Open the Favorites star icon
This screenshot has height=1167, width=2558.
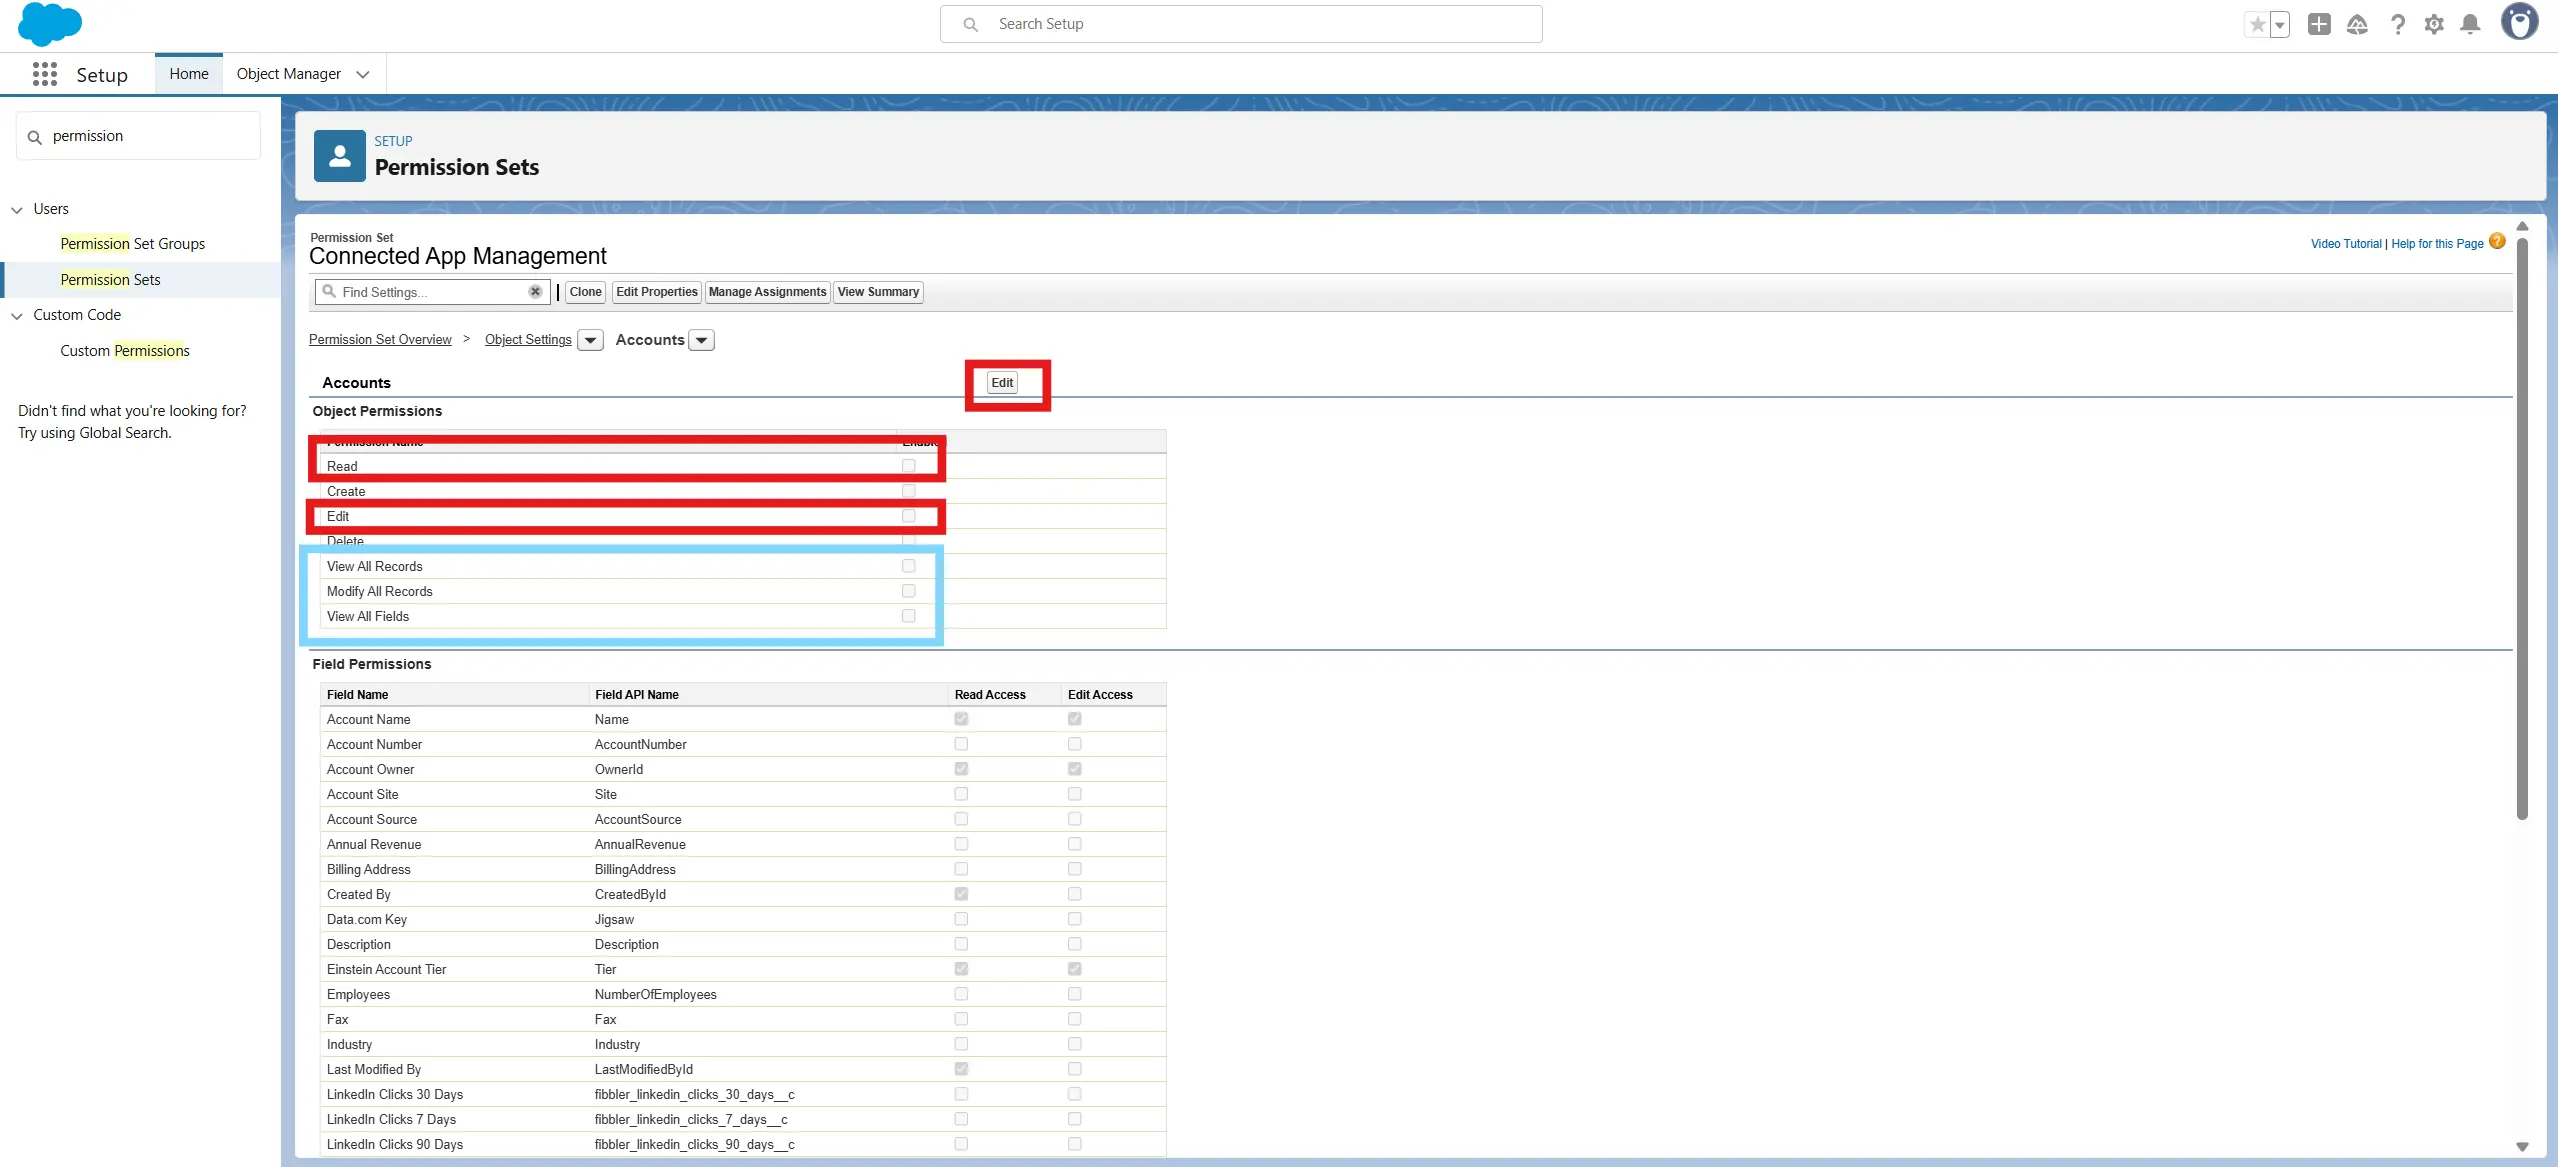pyautogui.click(x=2257, y=24)
